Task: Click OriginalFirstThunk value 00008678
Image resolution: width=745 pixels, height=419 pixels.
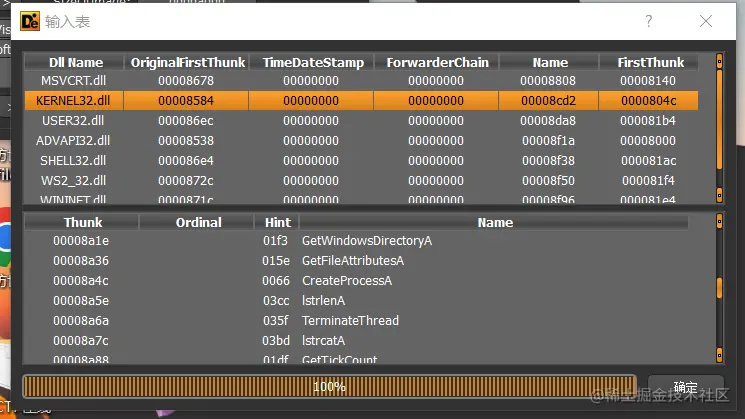Action: point(186,81)
